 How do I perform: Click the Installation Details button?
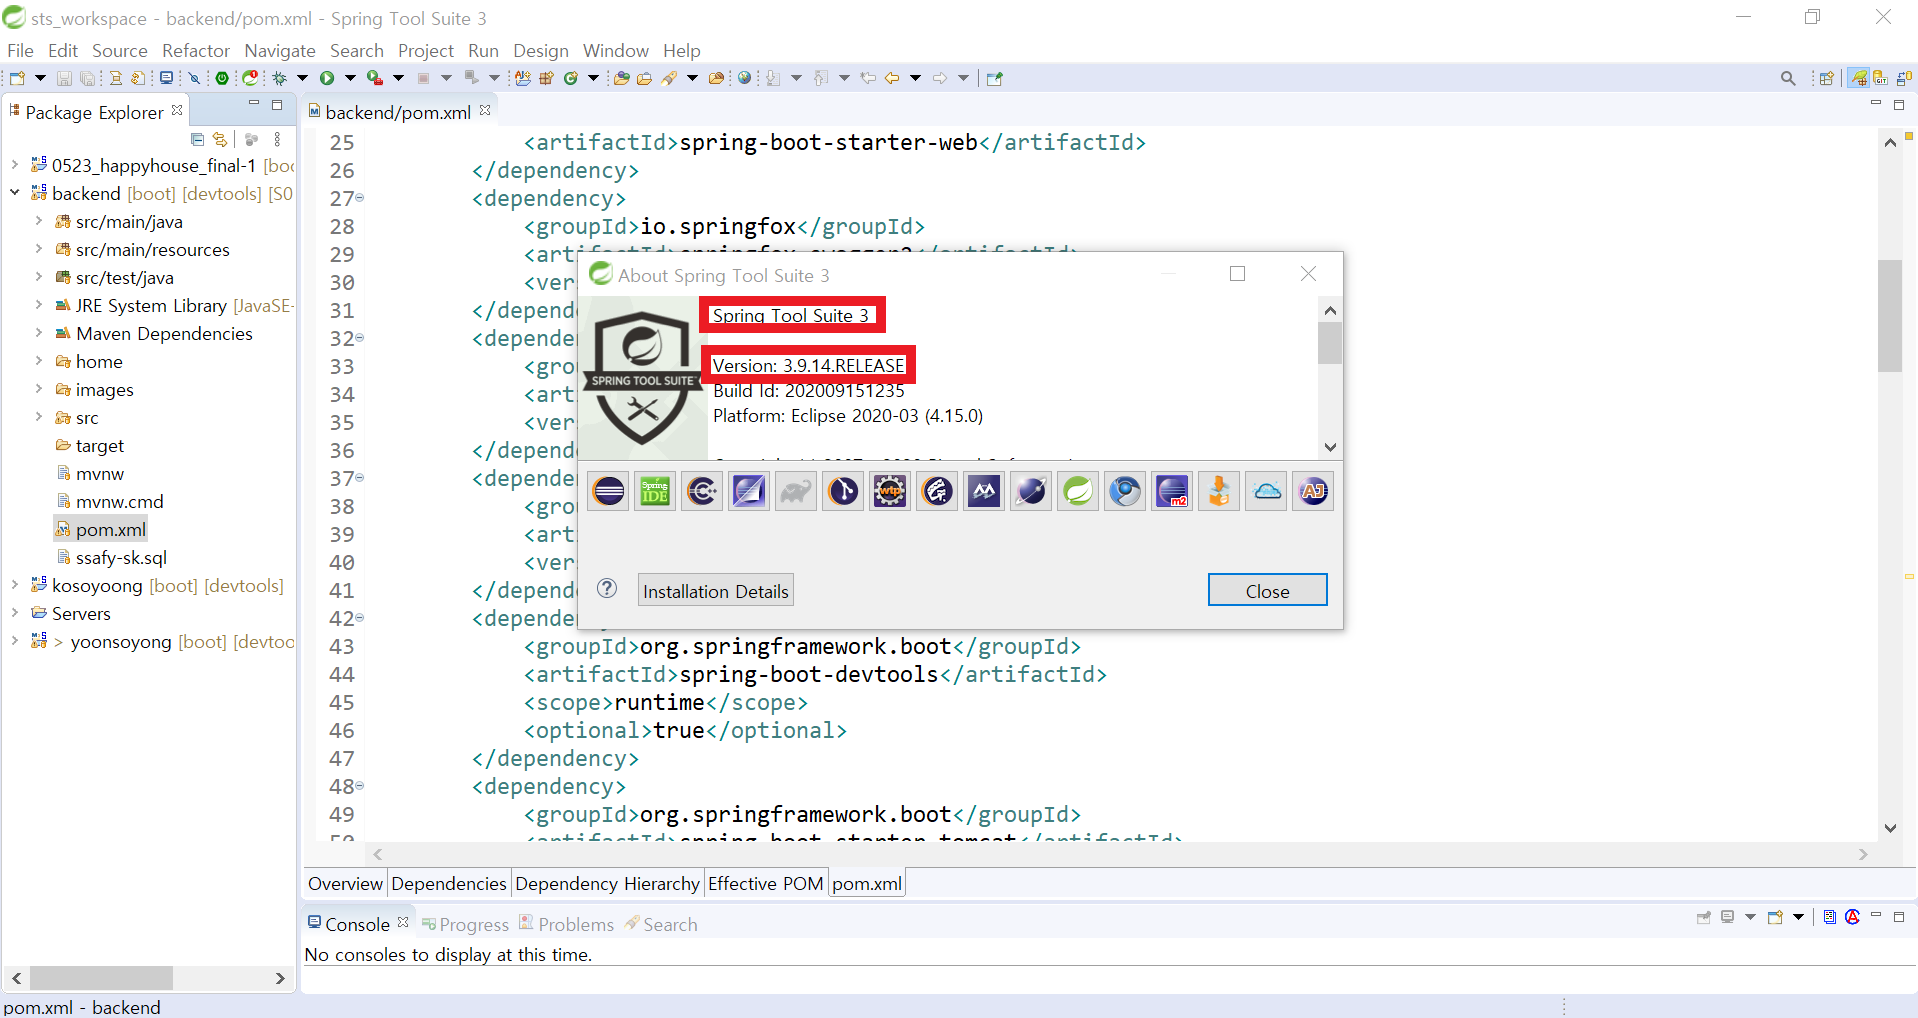(x=716, y=590)
